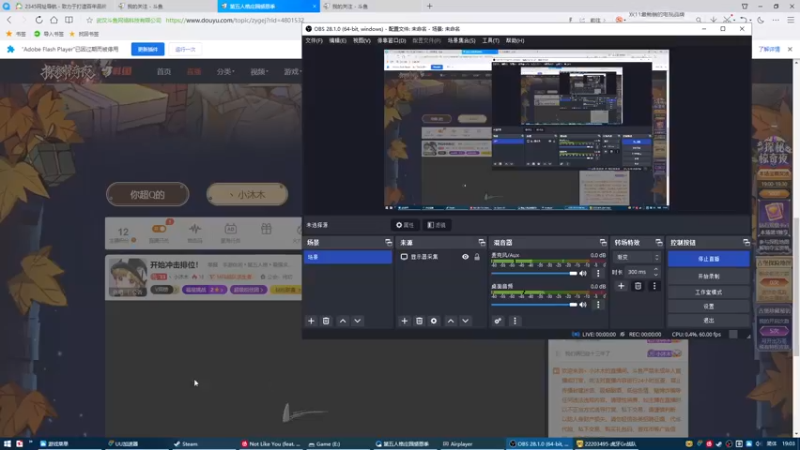Remove scene transition with trash icon
800x450 pixels.
pos(638,286)
